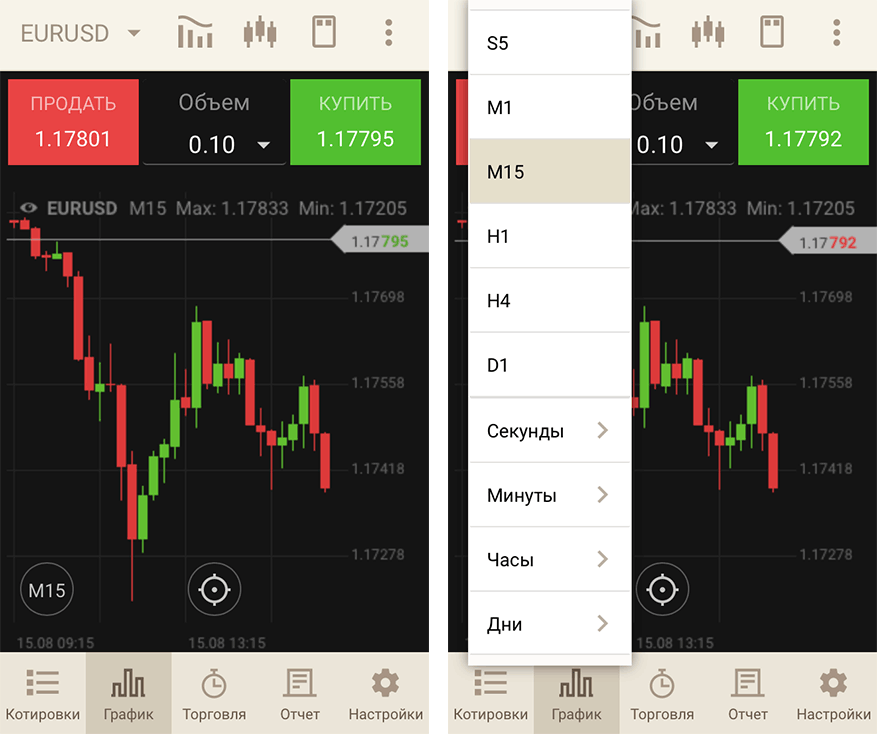878x734 pixels.
Task: Tap candlestick chart type icon in left screen
Action: pos(260,32)
